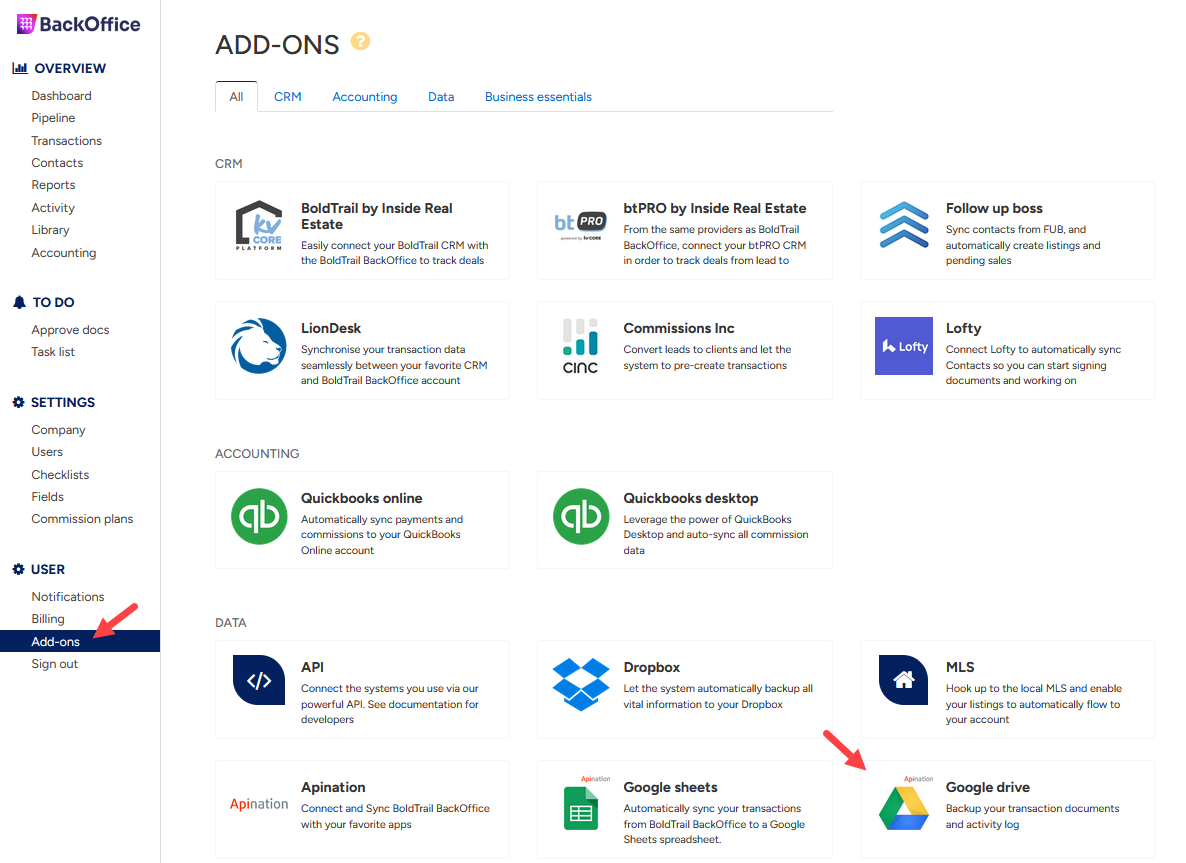Screen dimensions: 1186x863
Task: Open Billing under User
Action: click(x=48, y=619)
